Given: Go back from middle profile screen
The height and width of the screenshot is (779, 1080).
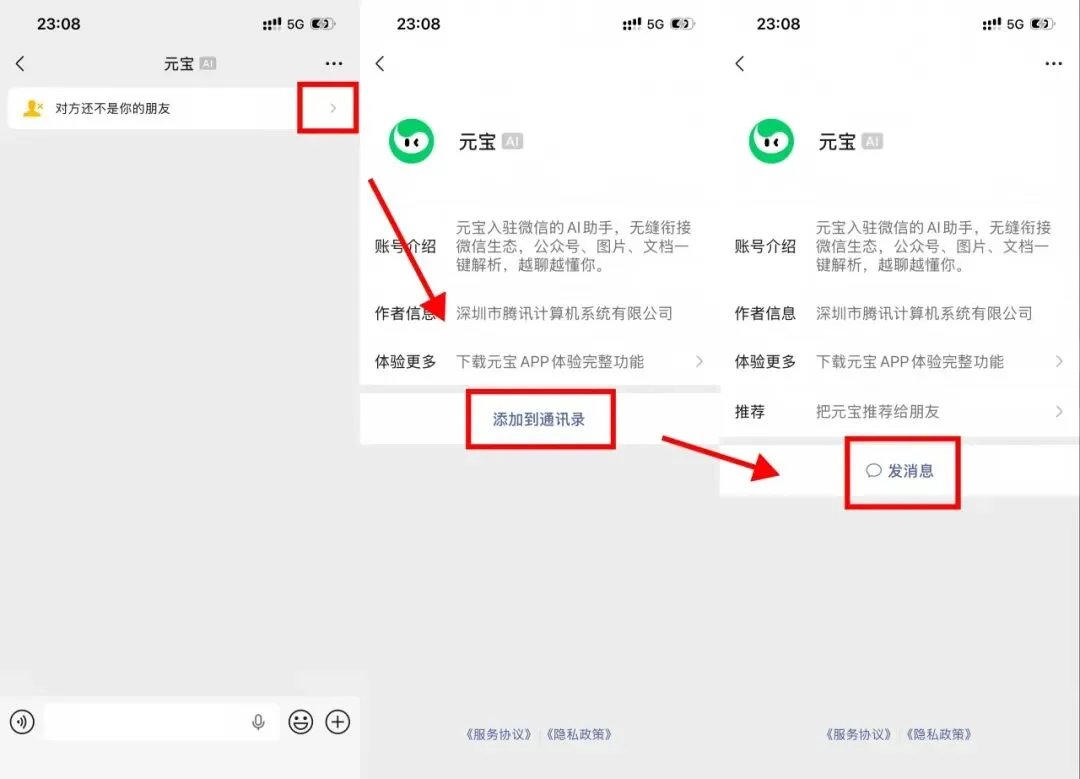Looking at the screenshot, I should (x=380, y=64).
